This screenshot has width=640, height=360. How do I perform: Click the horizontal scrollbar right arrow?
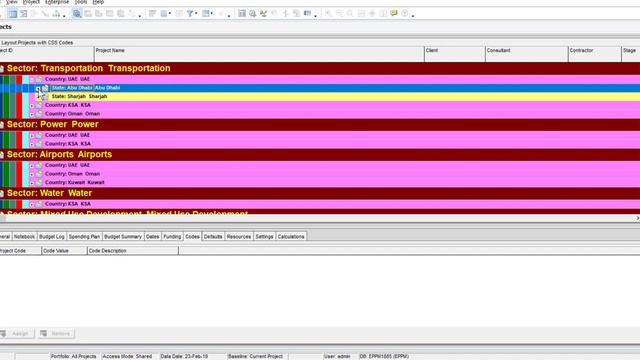tap(637, 218)
